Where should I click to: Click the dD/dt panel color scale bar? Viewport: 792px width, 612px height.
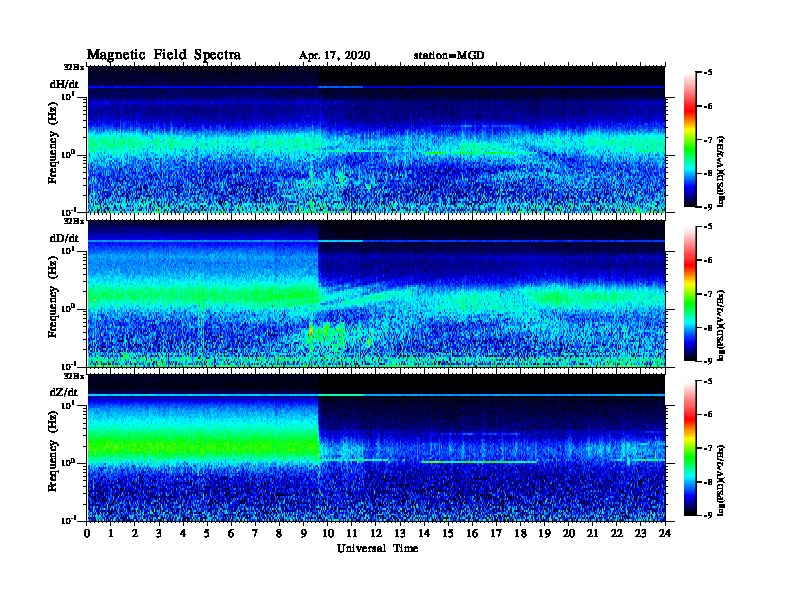[x=690, y=294]
